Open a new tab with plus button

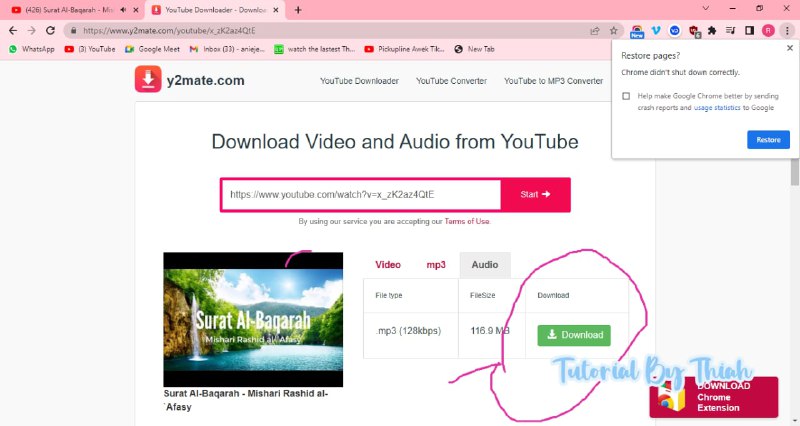(x=298, y=10)
